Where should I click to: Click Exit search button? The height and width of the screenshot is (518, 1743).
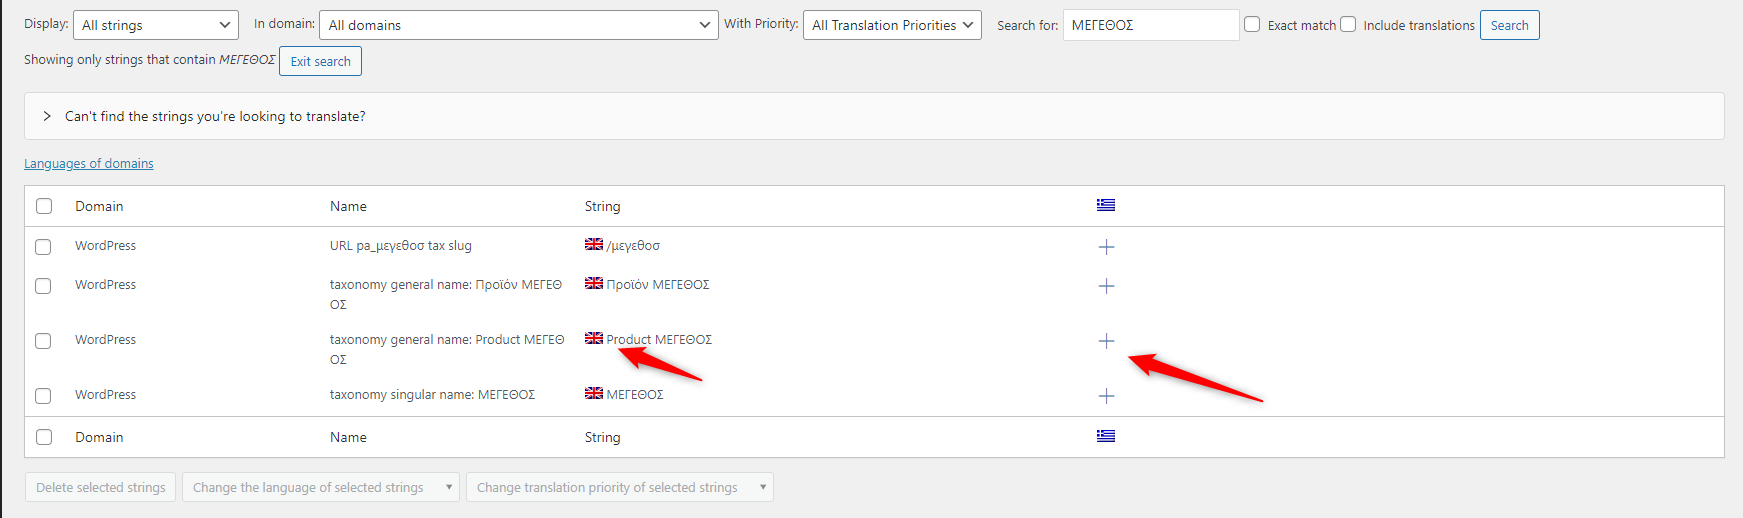click(320, 61)
